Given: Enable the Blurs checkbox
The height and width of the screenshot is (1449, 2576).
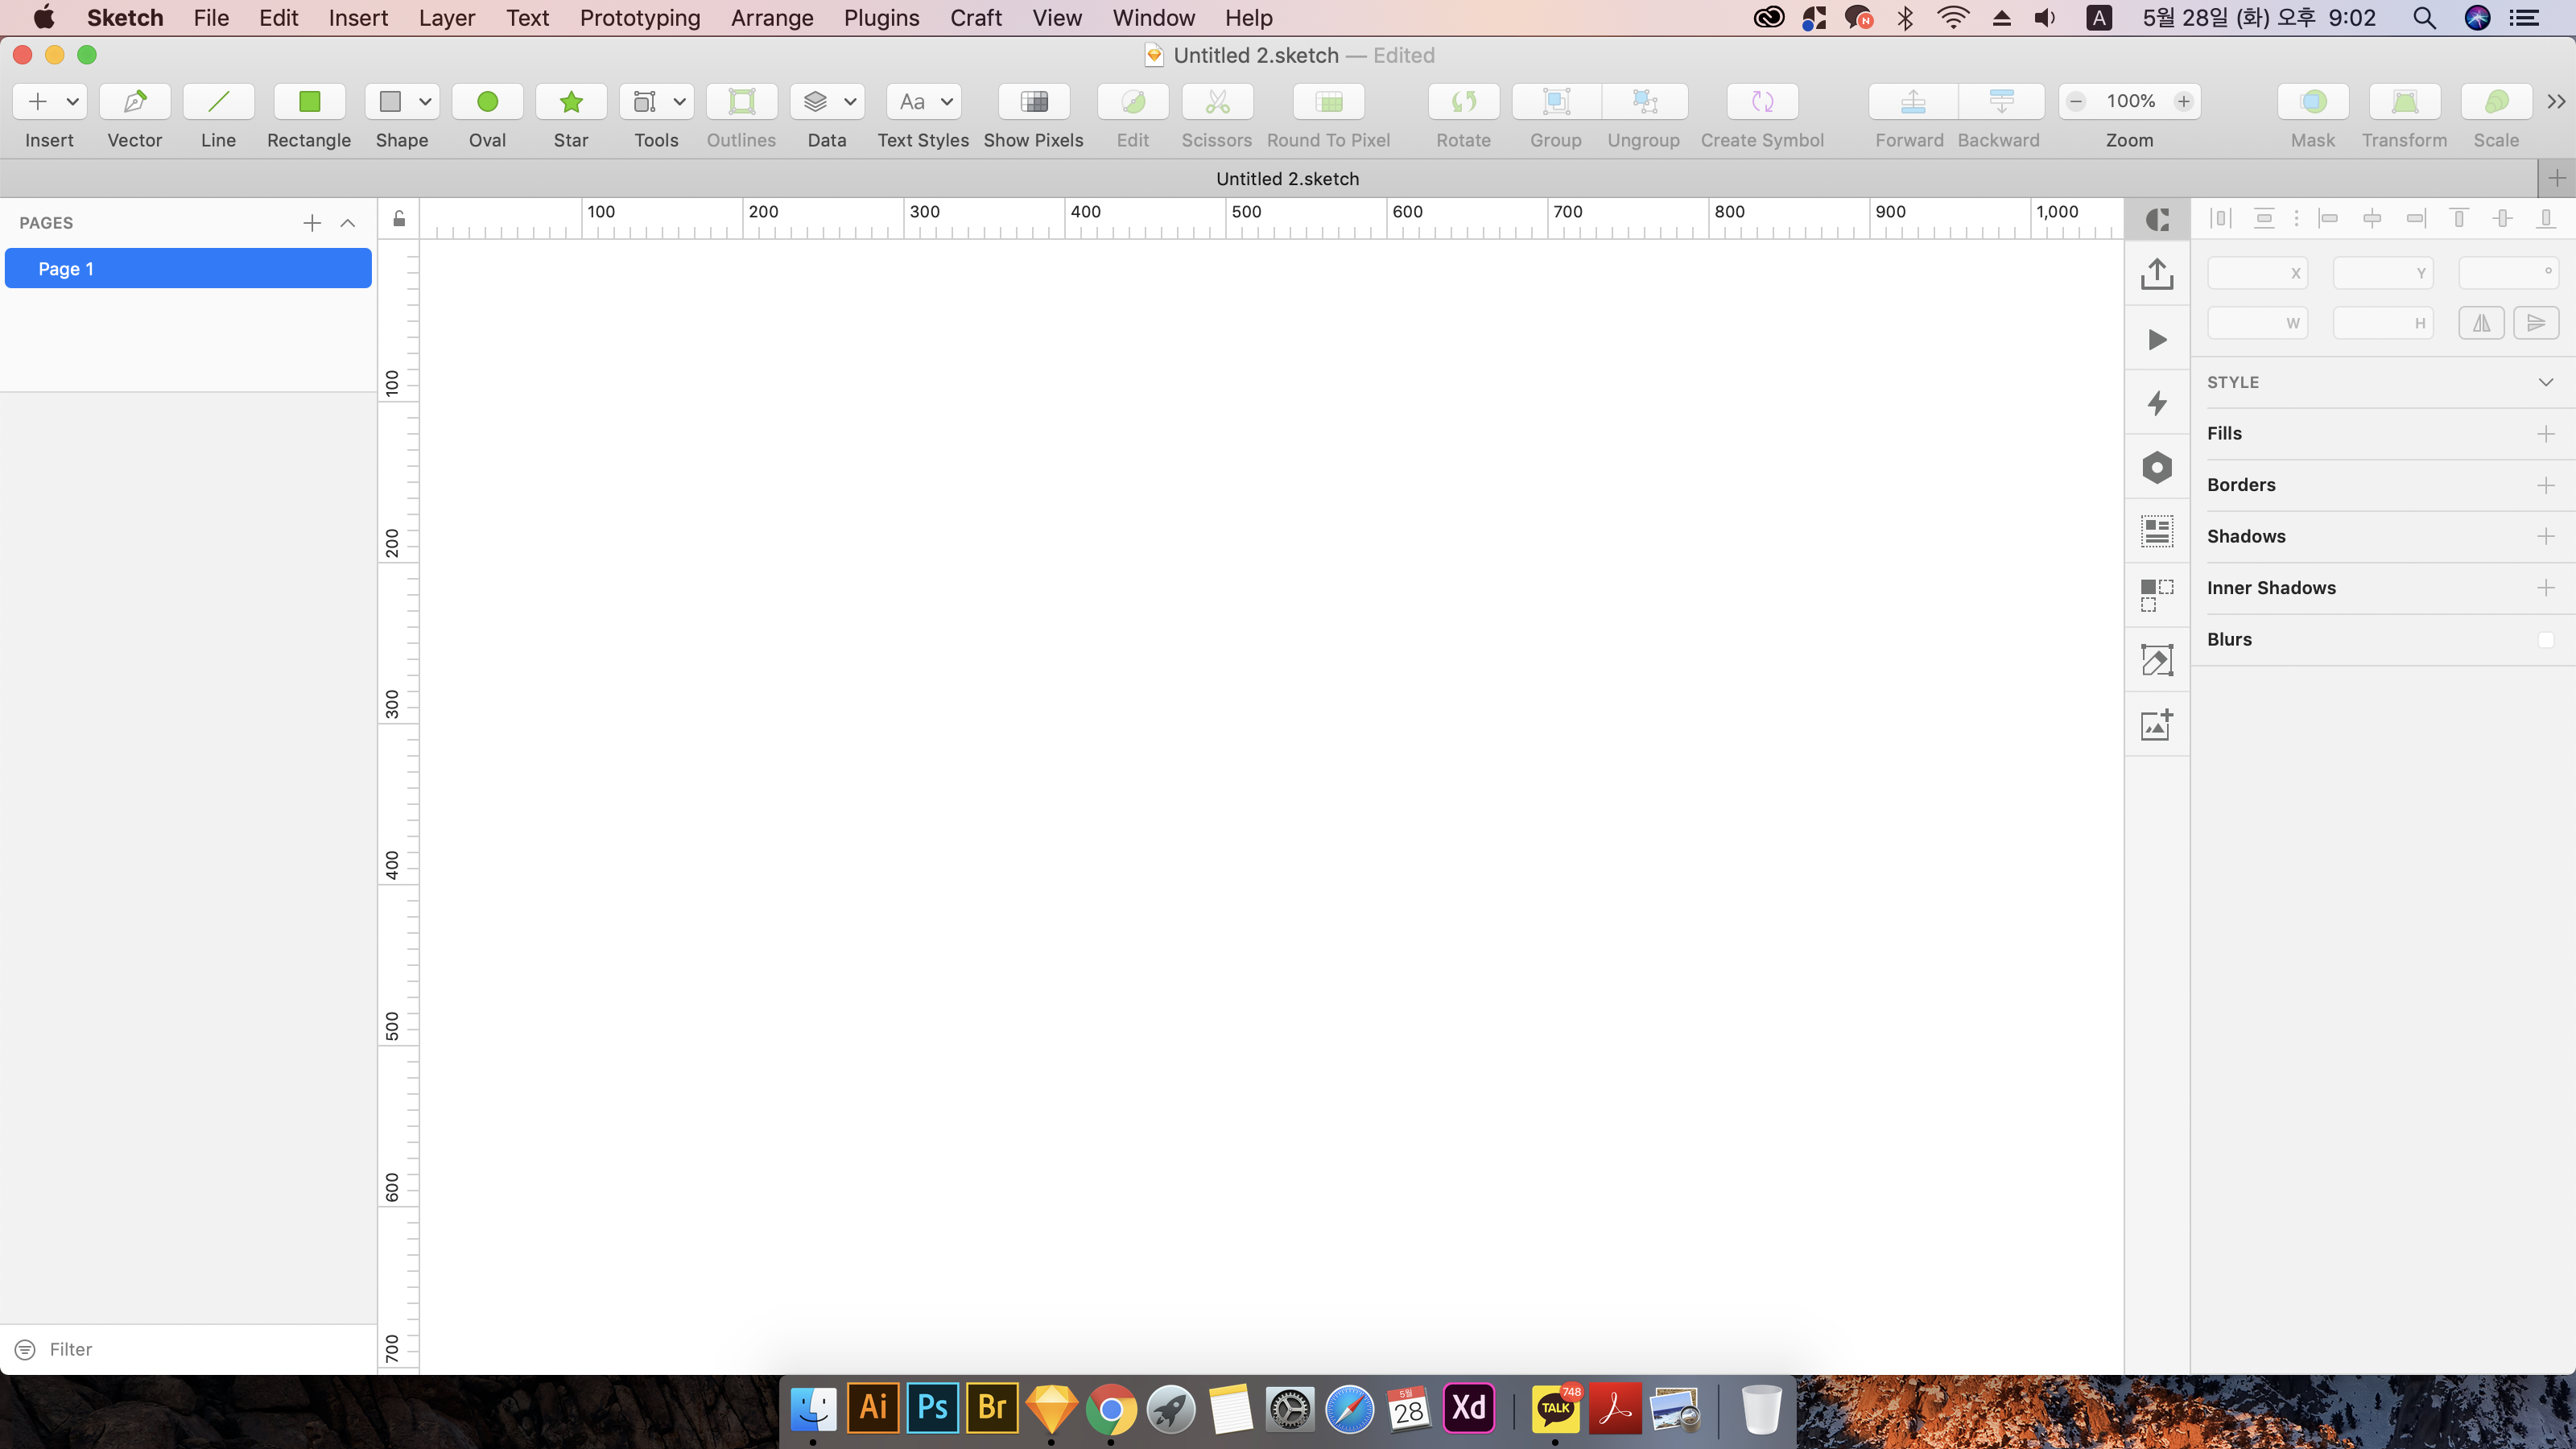Looking at the screenshot, I should pyautogui.click(x=2545, y=640).
